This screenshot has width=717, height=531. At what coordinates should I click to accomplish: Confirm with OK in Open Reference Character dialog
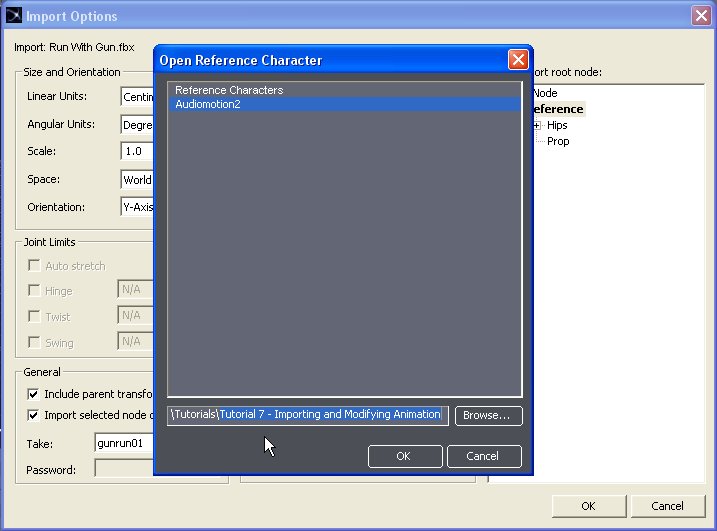pyautogui.click(x=405, y=456)
